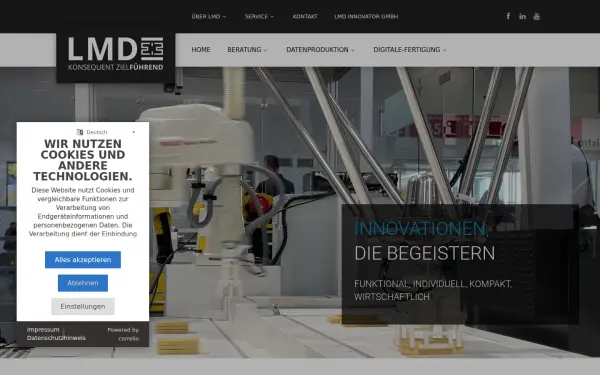The image size is (600, 375).
Task: Click the Funktional, Individuell, Kompakt tagline
Action: click(433, 290)
